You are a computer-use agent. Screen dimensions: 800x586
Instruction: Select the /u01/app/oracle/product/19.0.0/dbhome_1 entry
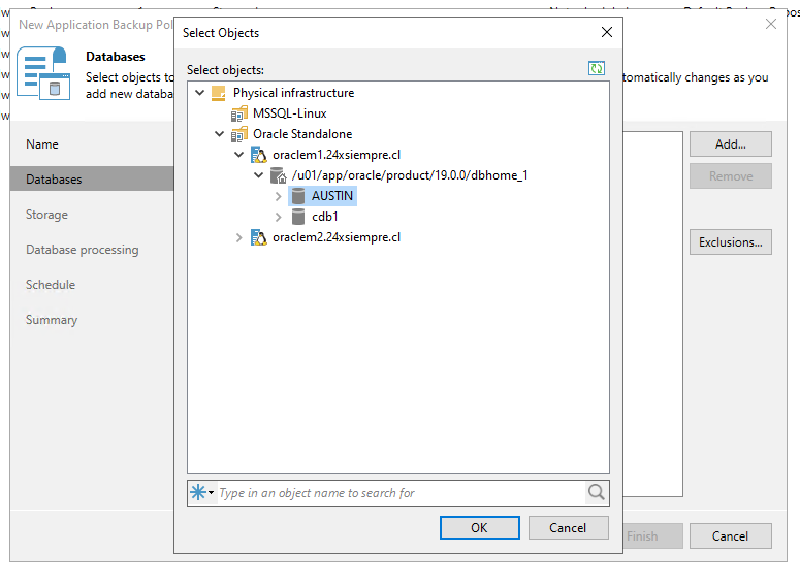tap(409, 175)
